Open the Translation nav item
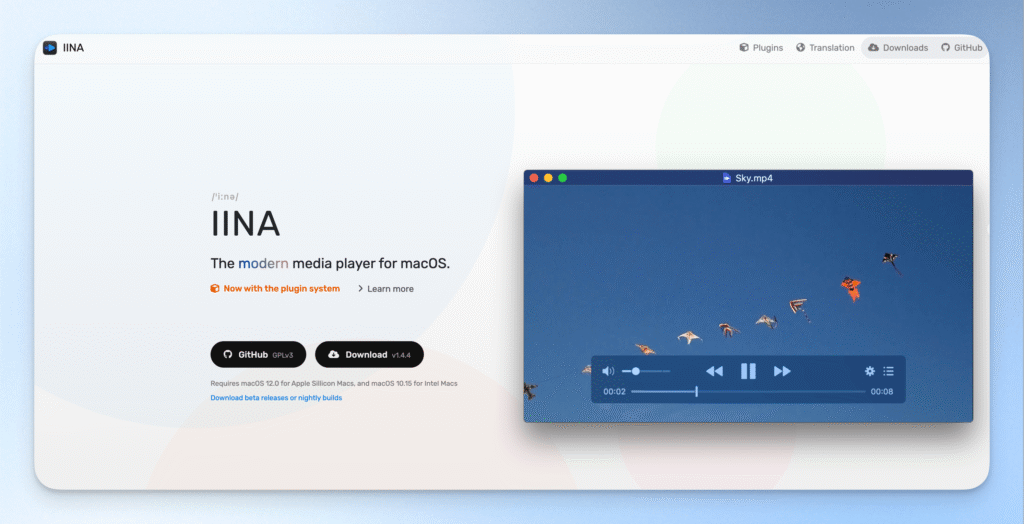 pos(825,48)
